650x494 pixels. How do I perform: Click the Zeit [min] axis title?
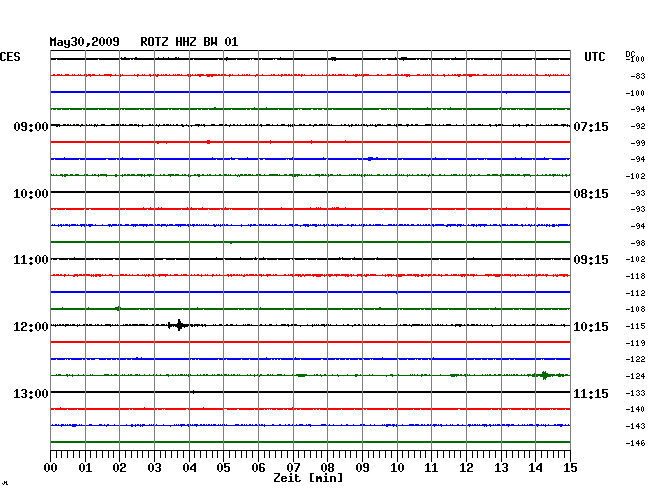[308, 478]
